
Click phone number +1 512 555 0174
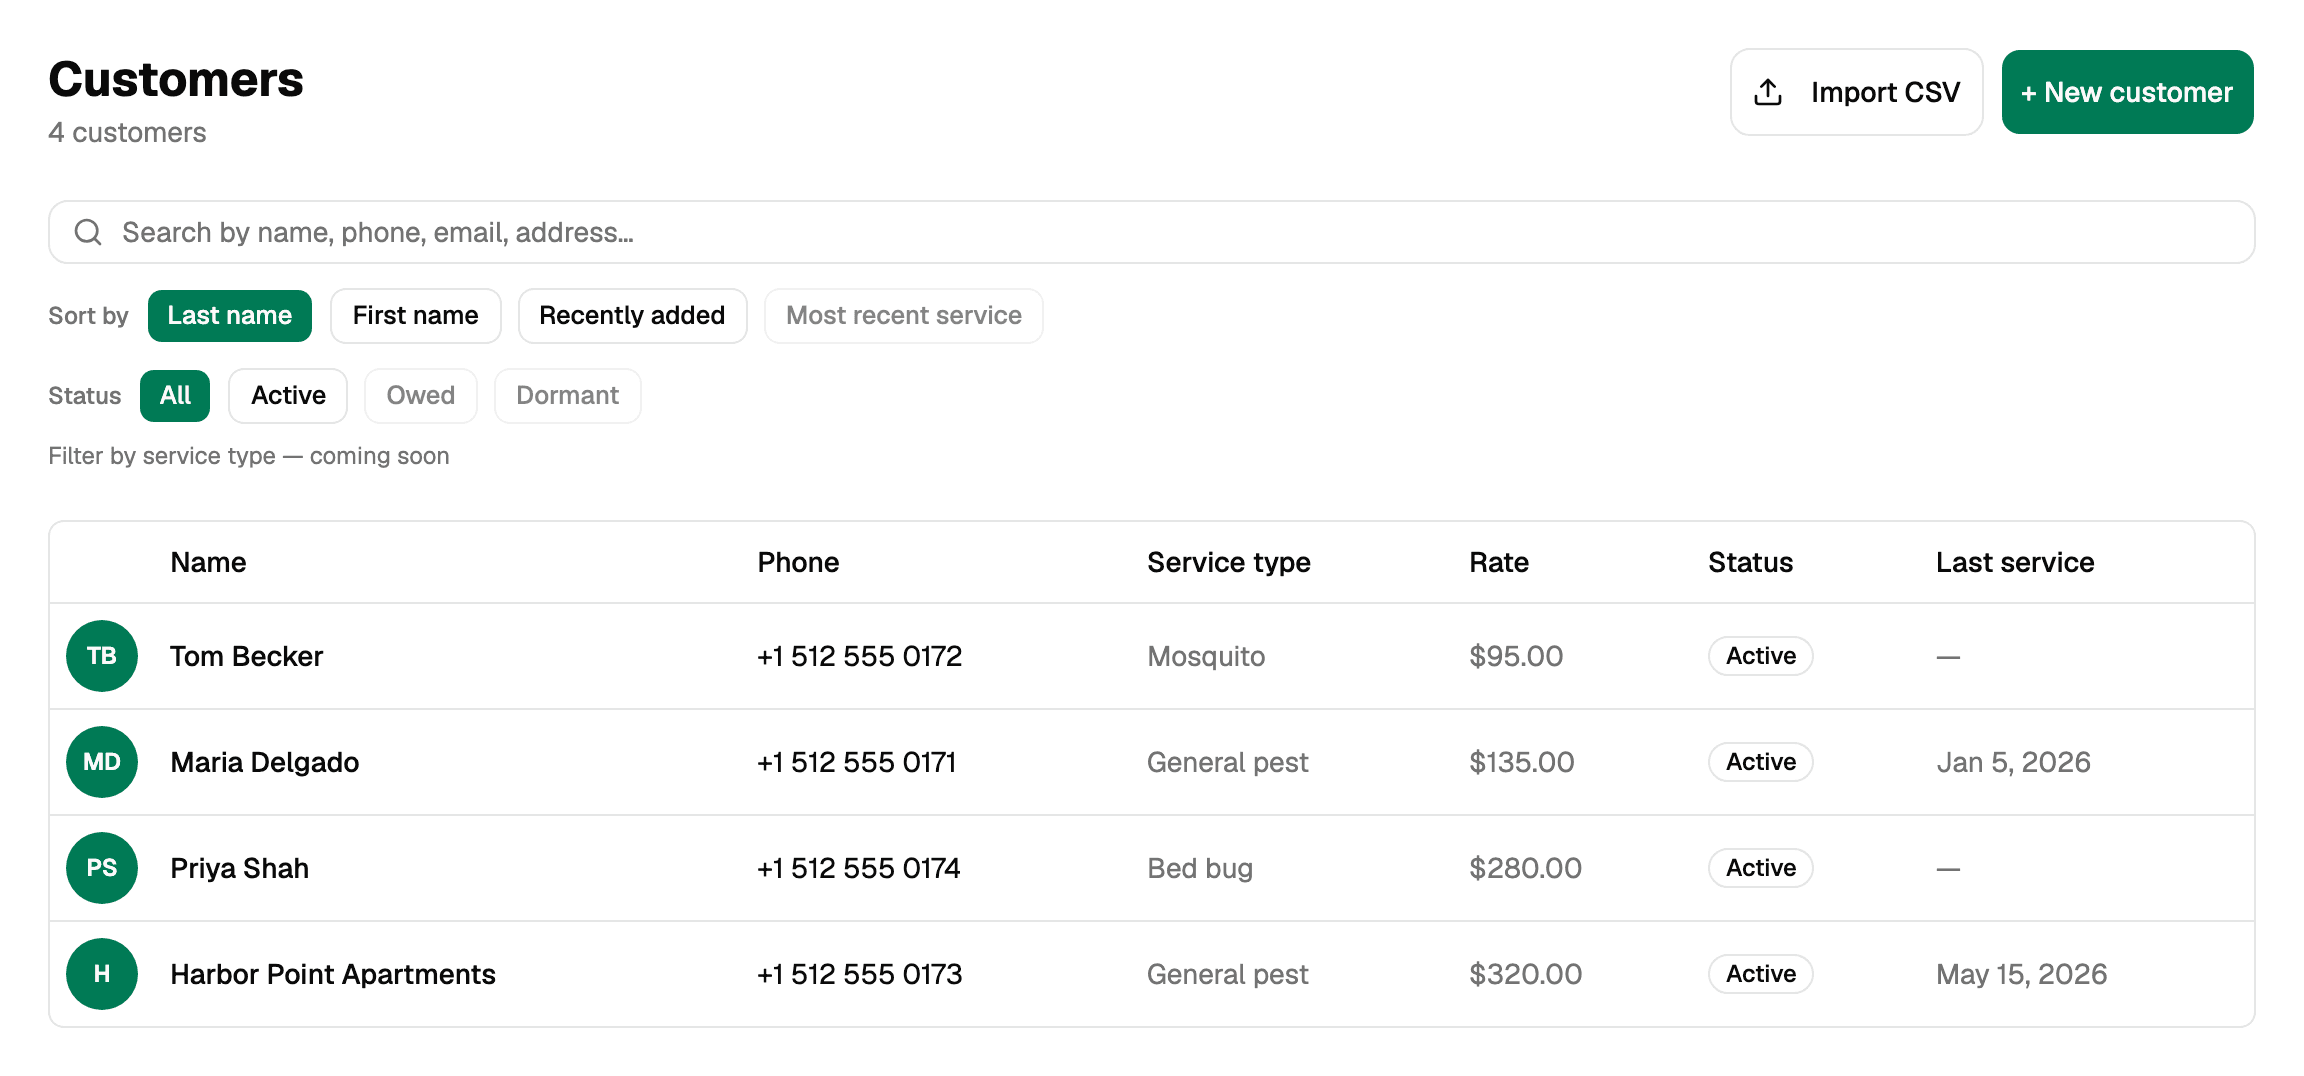pyautogui.click(x=859, y=868)
